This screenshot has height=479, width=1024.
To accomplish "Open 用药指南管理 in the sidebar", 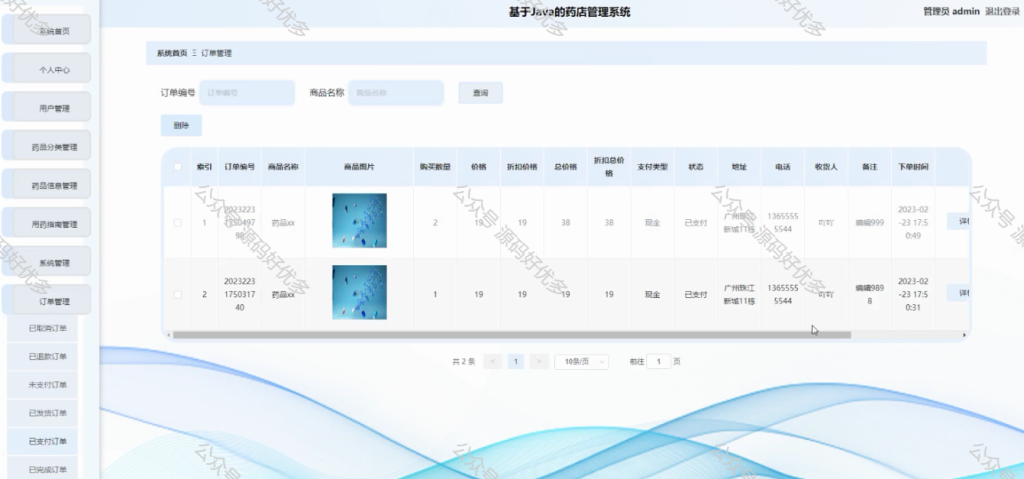I will pos(47,223).
